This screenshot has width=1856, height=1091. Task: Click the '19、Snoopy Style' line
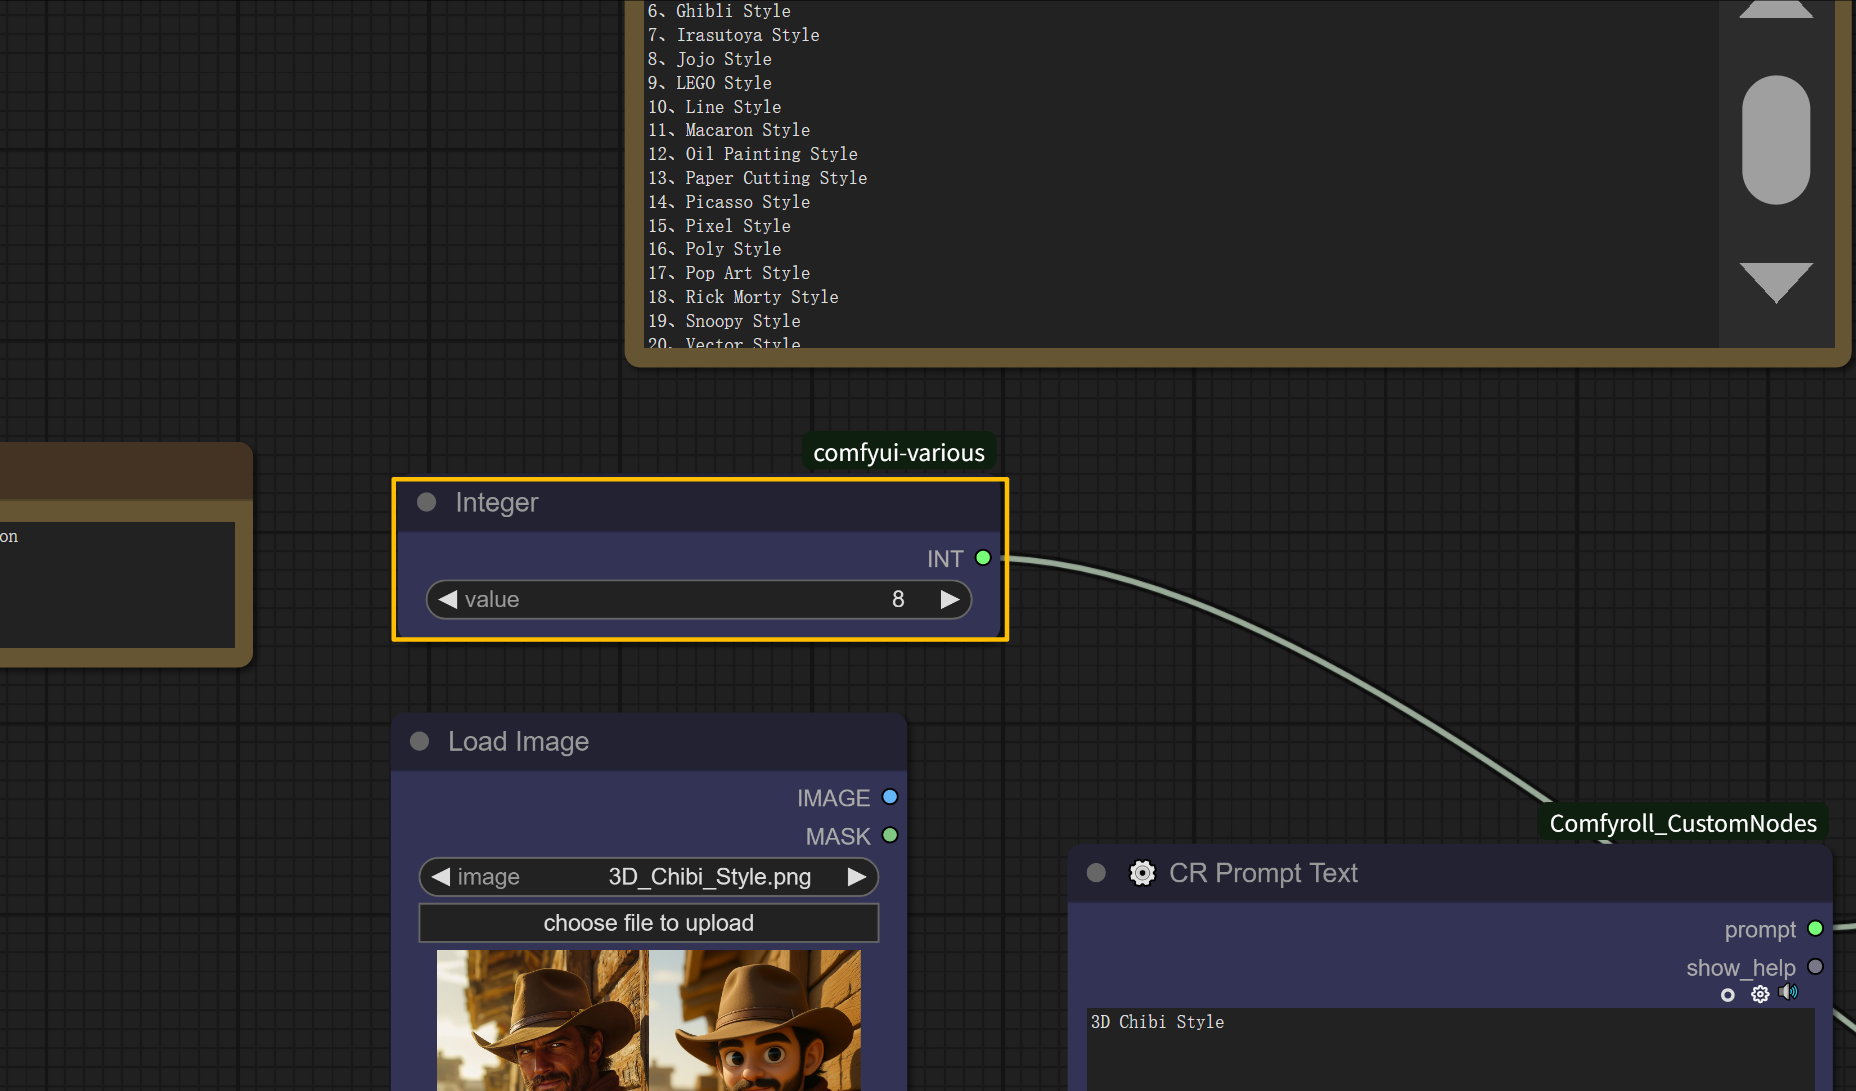pyautogui.click(x=724, y=321)
